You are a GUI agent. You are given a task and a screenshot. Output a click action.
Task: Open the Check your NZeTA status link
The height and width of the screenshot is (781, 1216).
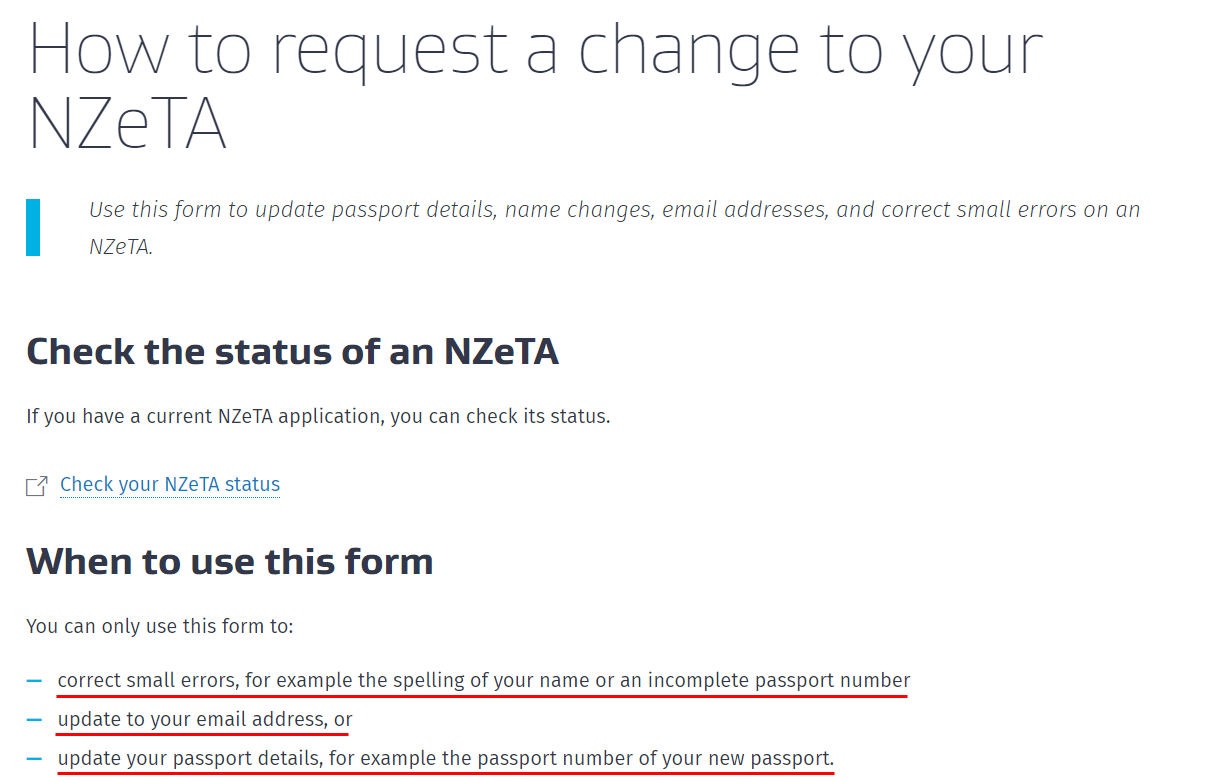(x=169, y=485)
